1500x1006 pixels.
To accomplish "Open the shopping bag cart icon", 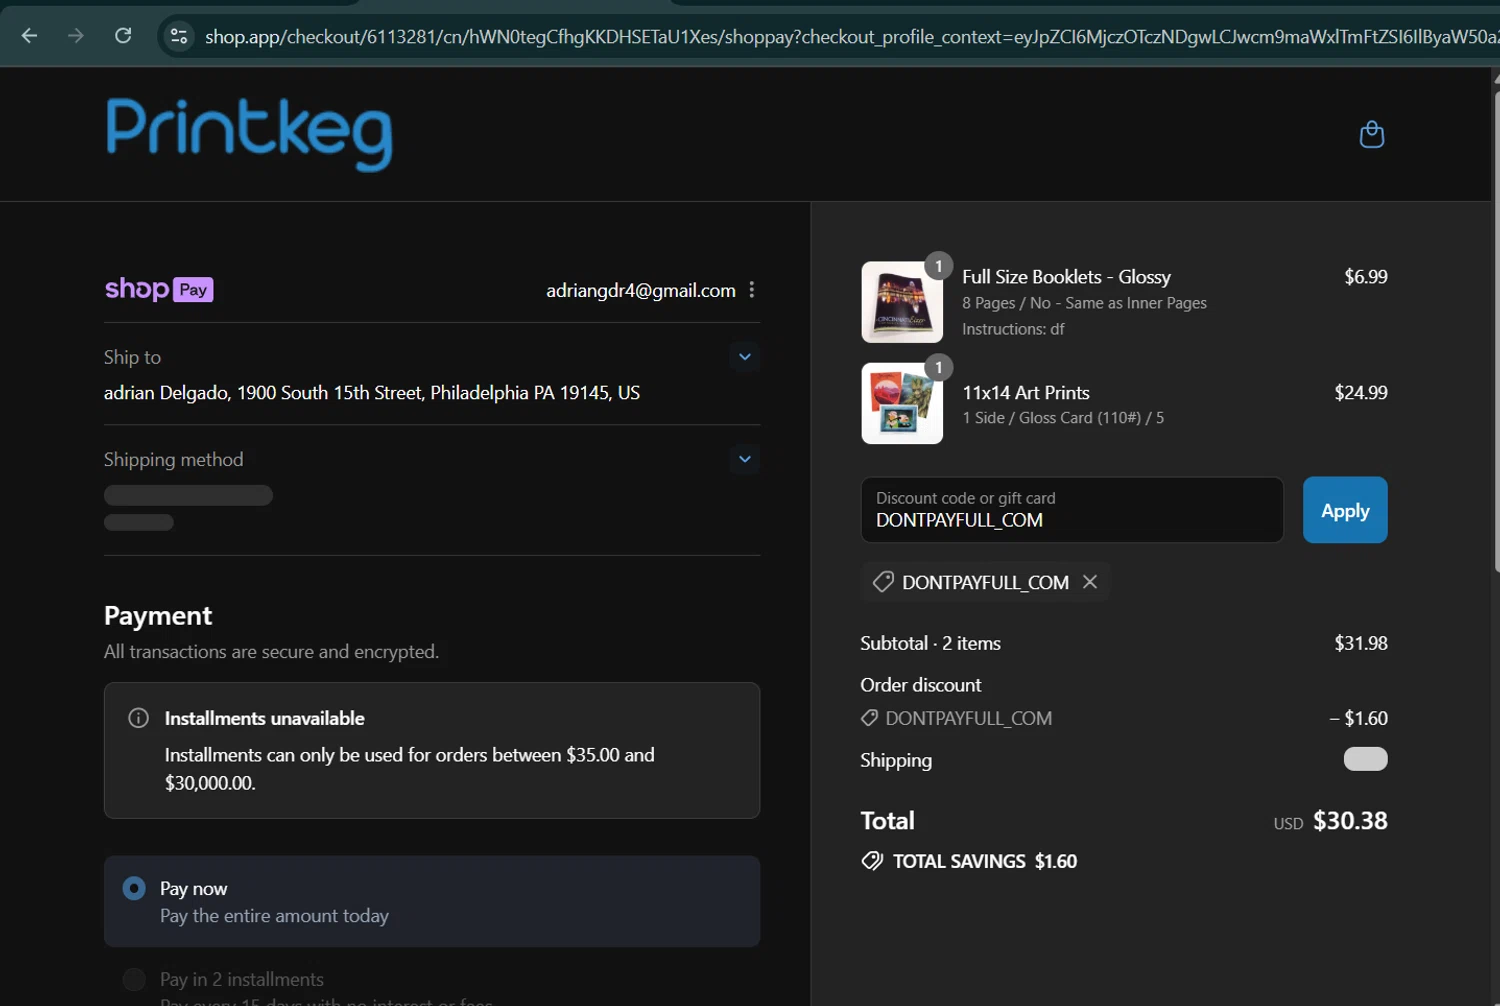I will coord(1372,134).
